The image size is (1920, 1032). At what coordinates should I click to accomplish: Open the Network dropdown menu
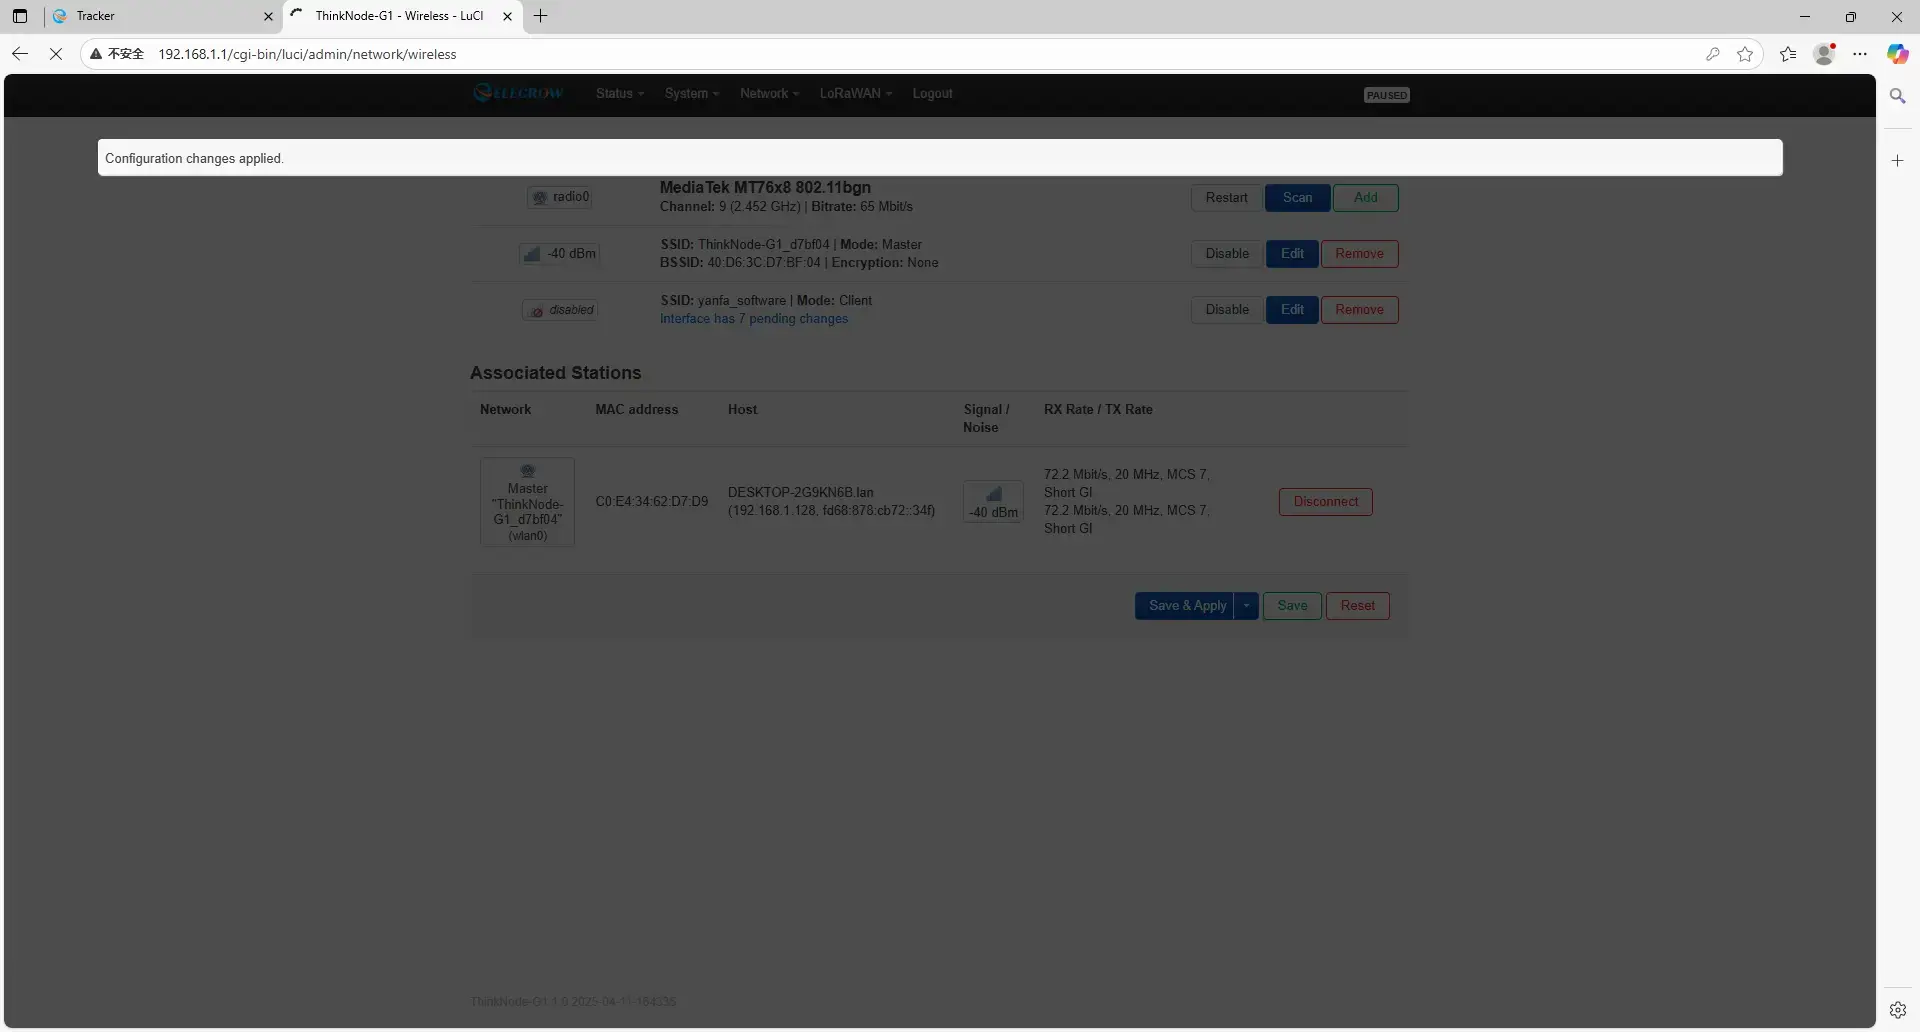[x=769, y=93]
